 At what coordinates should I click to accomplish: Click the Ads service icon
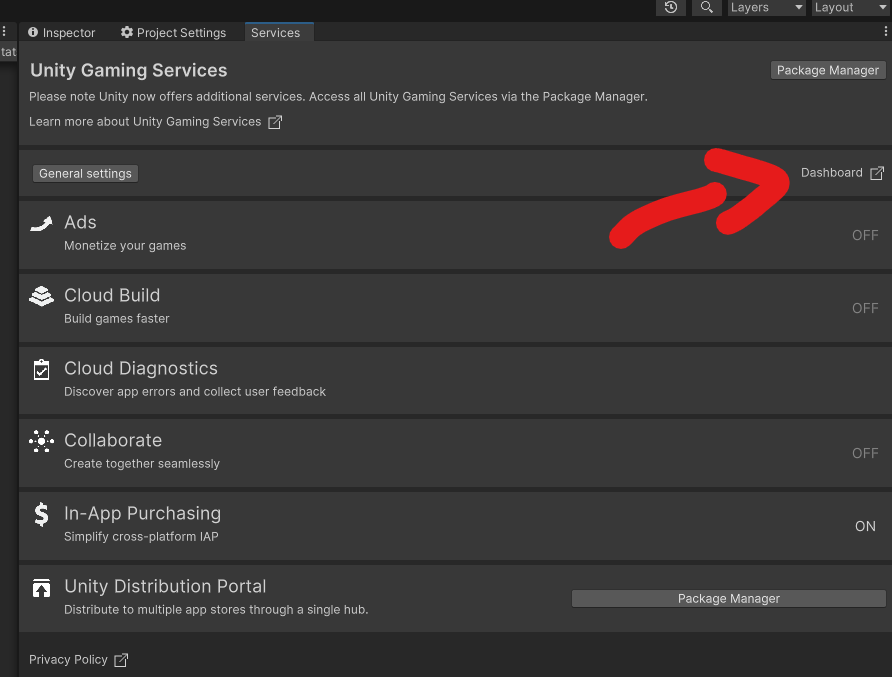(41, 224)
